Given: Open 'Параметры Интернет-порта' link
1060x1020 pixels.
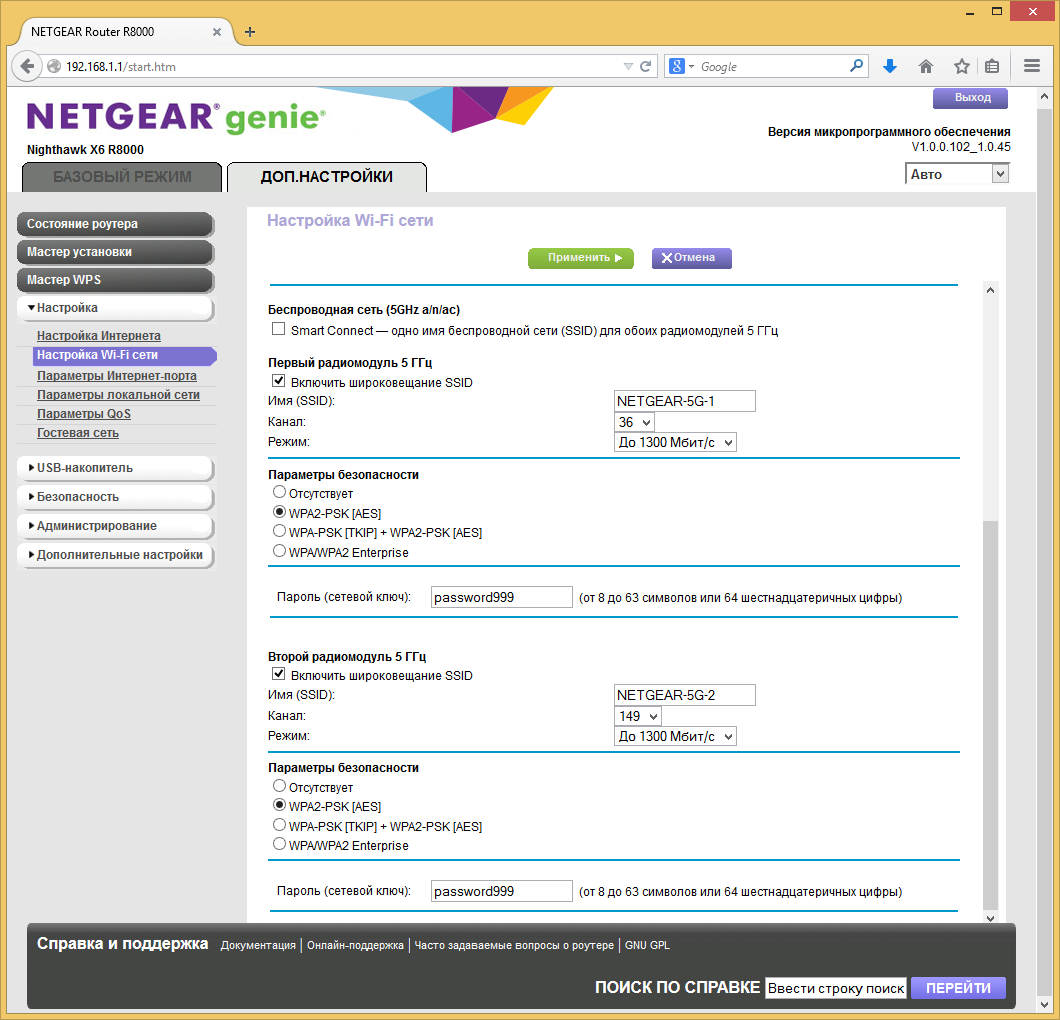Looking at the screenshot, I should pos(117,376).
